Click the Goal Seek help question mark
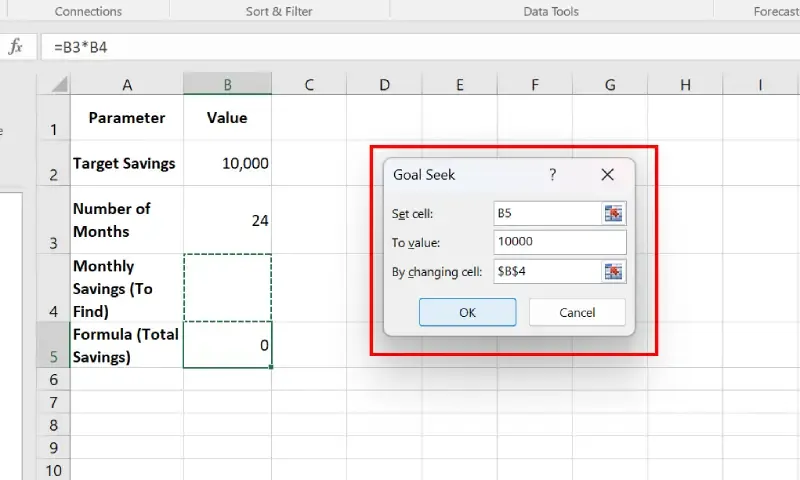The image size is (800, 480). [553, 175]
